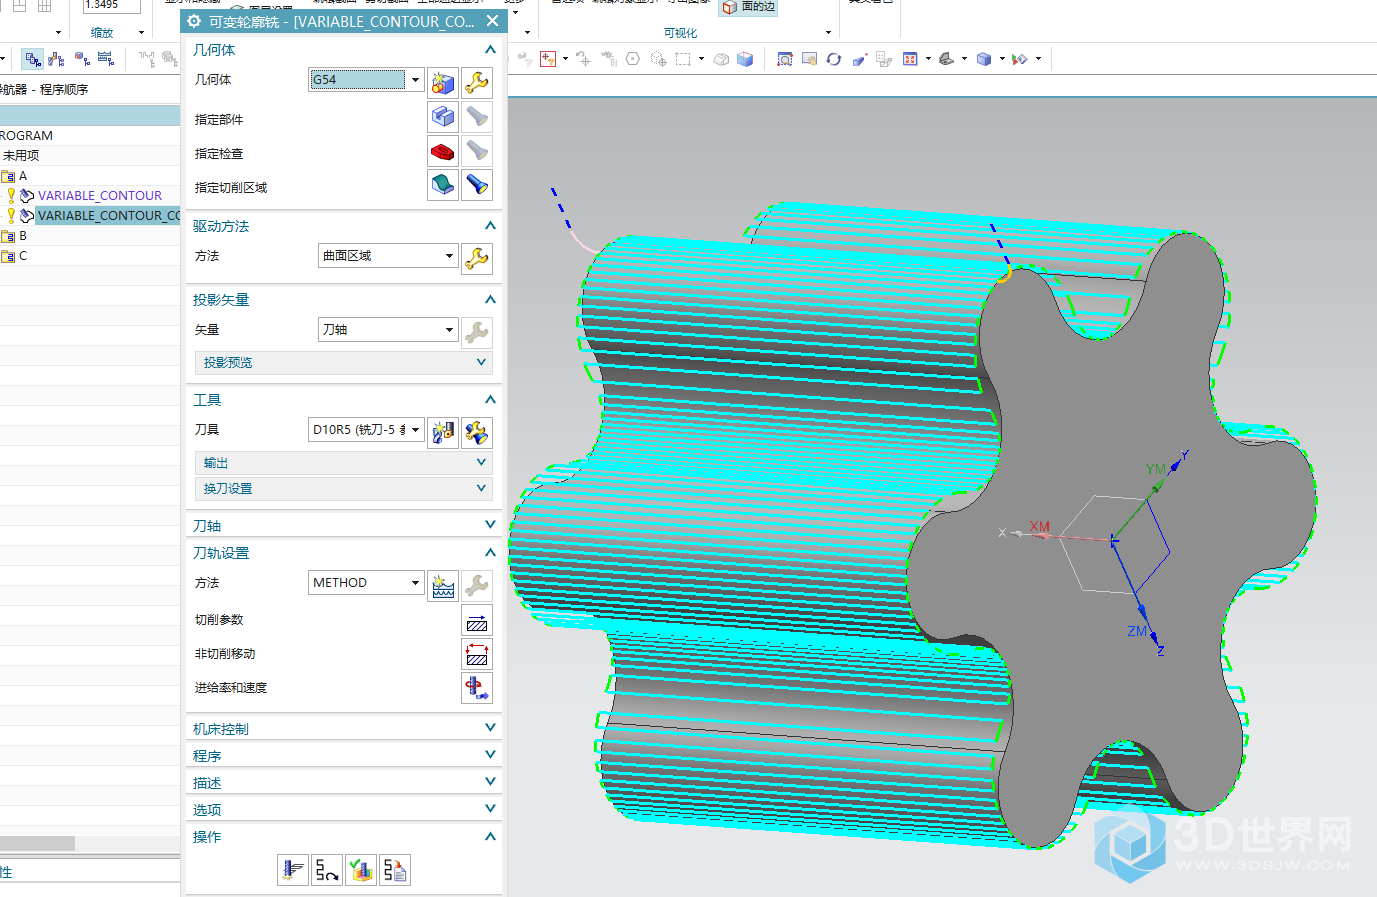Click the new tool icon beside D10R5
Screen dimensions: 1377x897
pos(443,432)
